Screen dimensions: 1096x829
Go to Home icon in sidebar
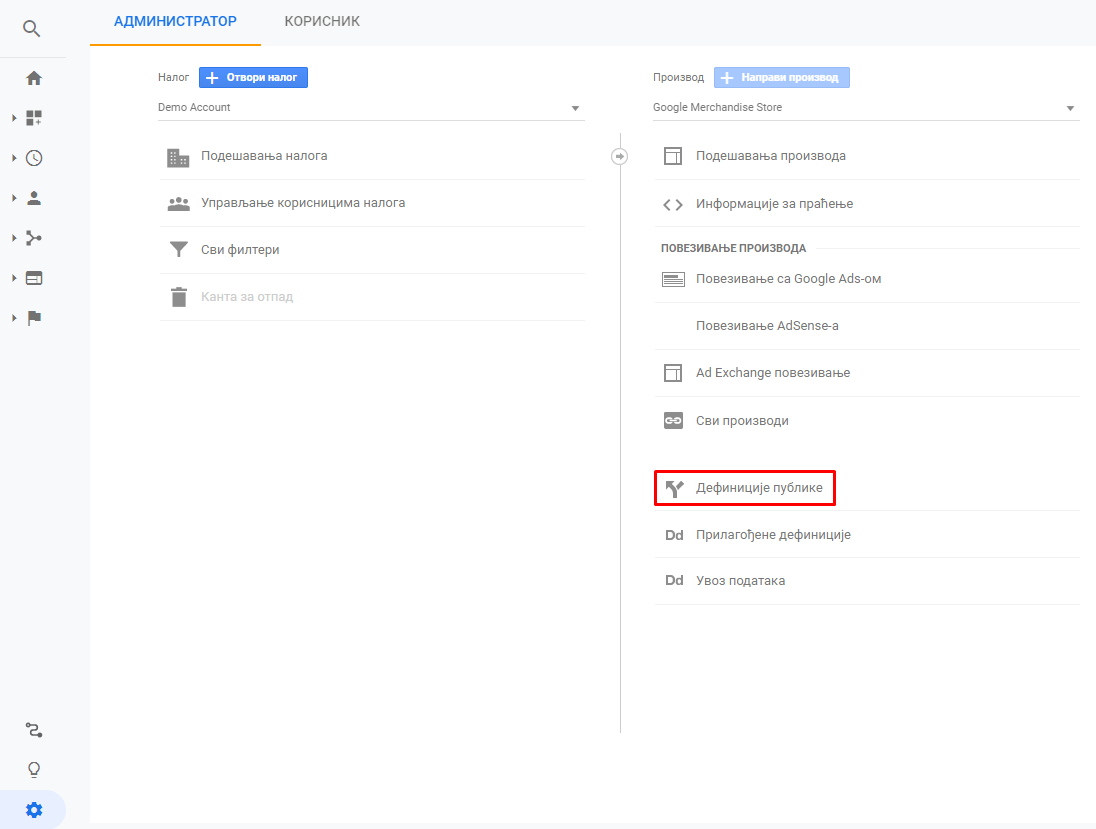tap(34, 78)
